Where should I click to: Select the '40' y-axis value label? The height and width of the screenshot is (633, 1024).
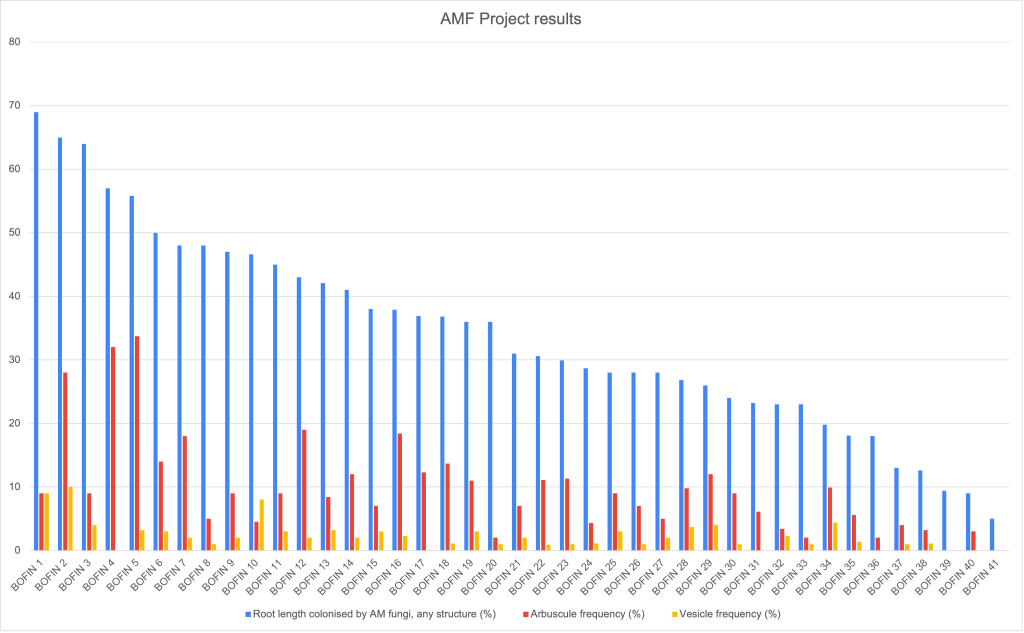coord(15,296)
